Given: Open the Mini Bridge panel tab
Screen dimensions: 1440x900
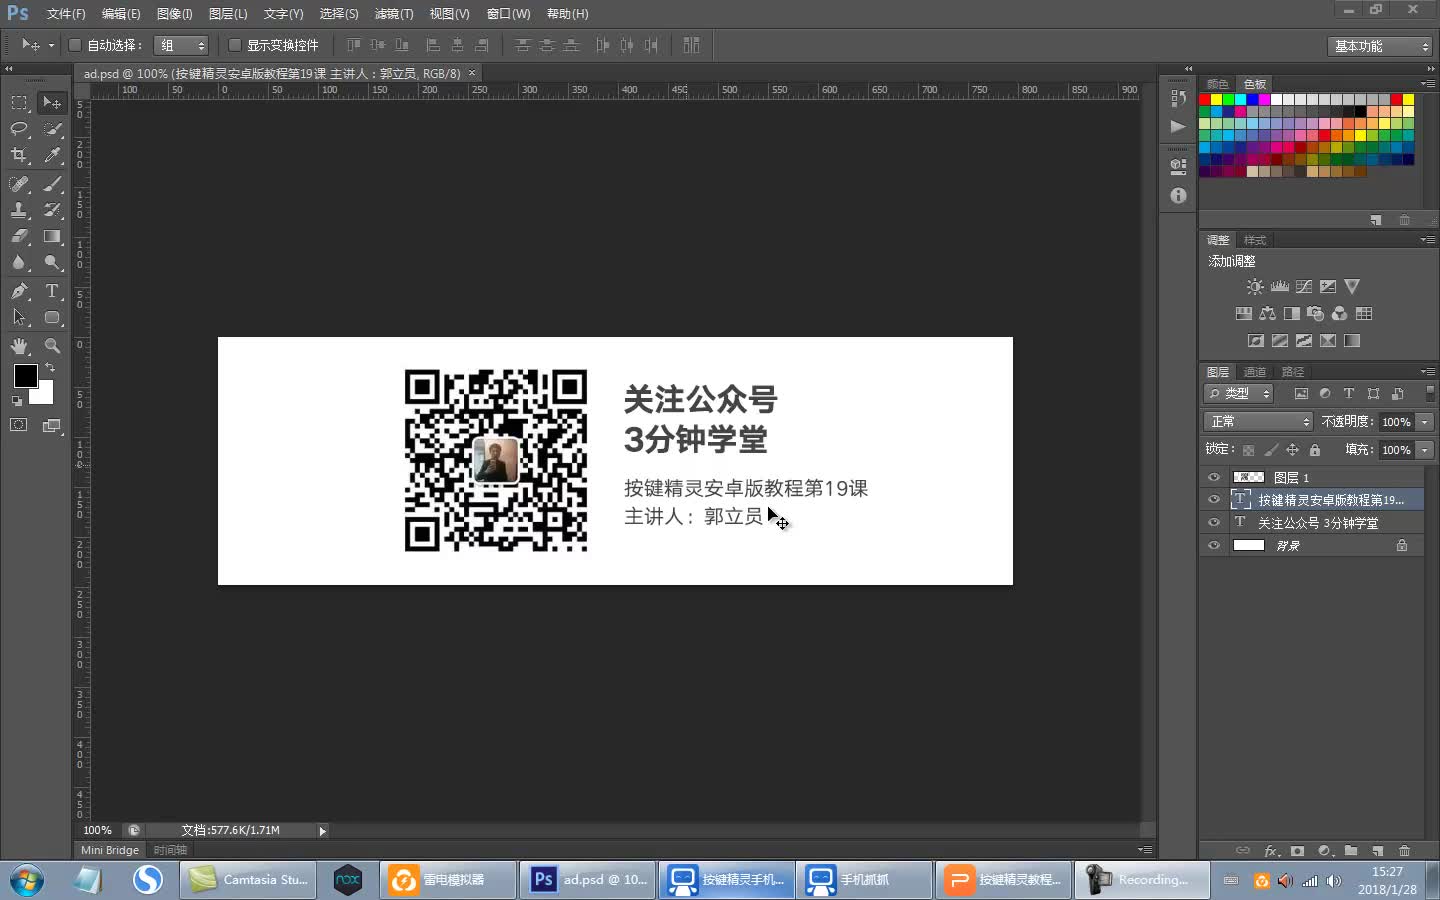Looking at the screenshot, I should tap(110, 850).
